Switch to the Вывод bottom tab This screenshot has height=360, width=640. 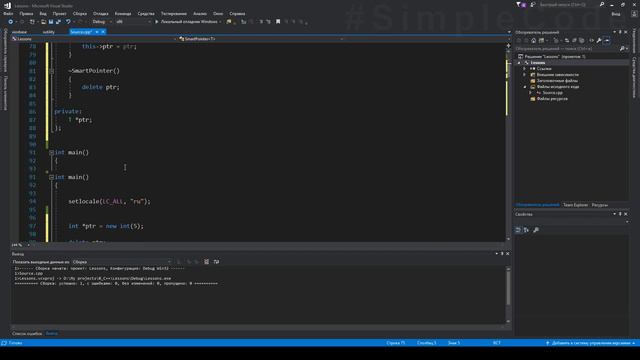[x=52, y=333]
